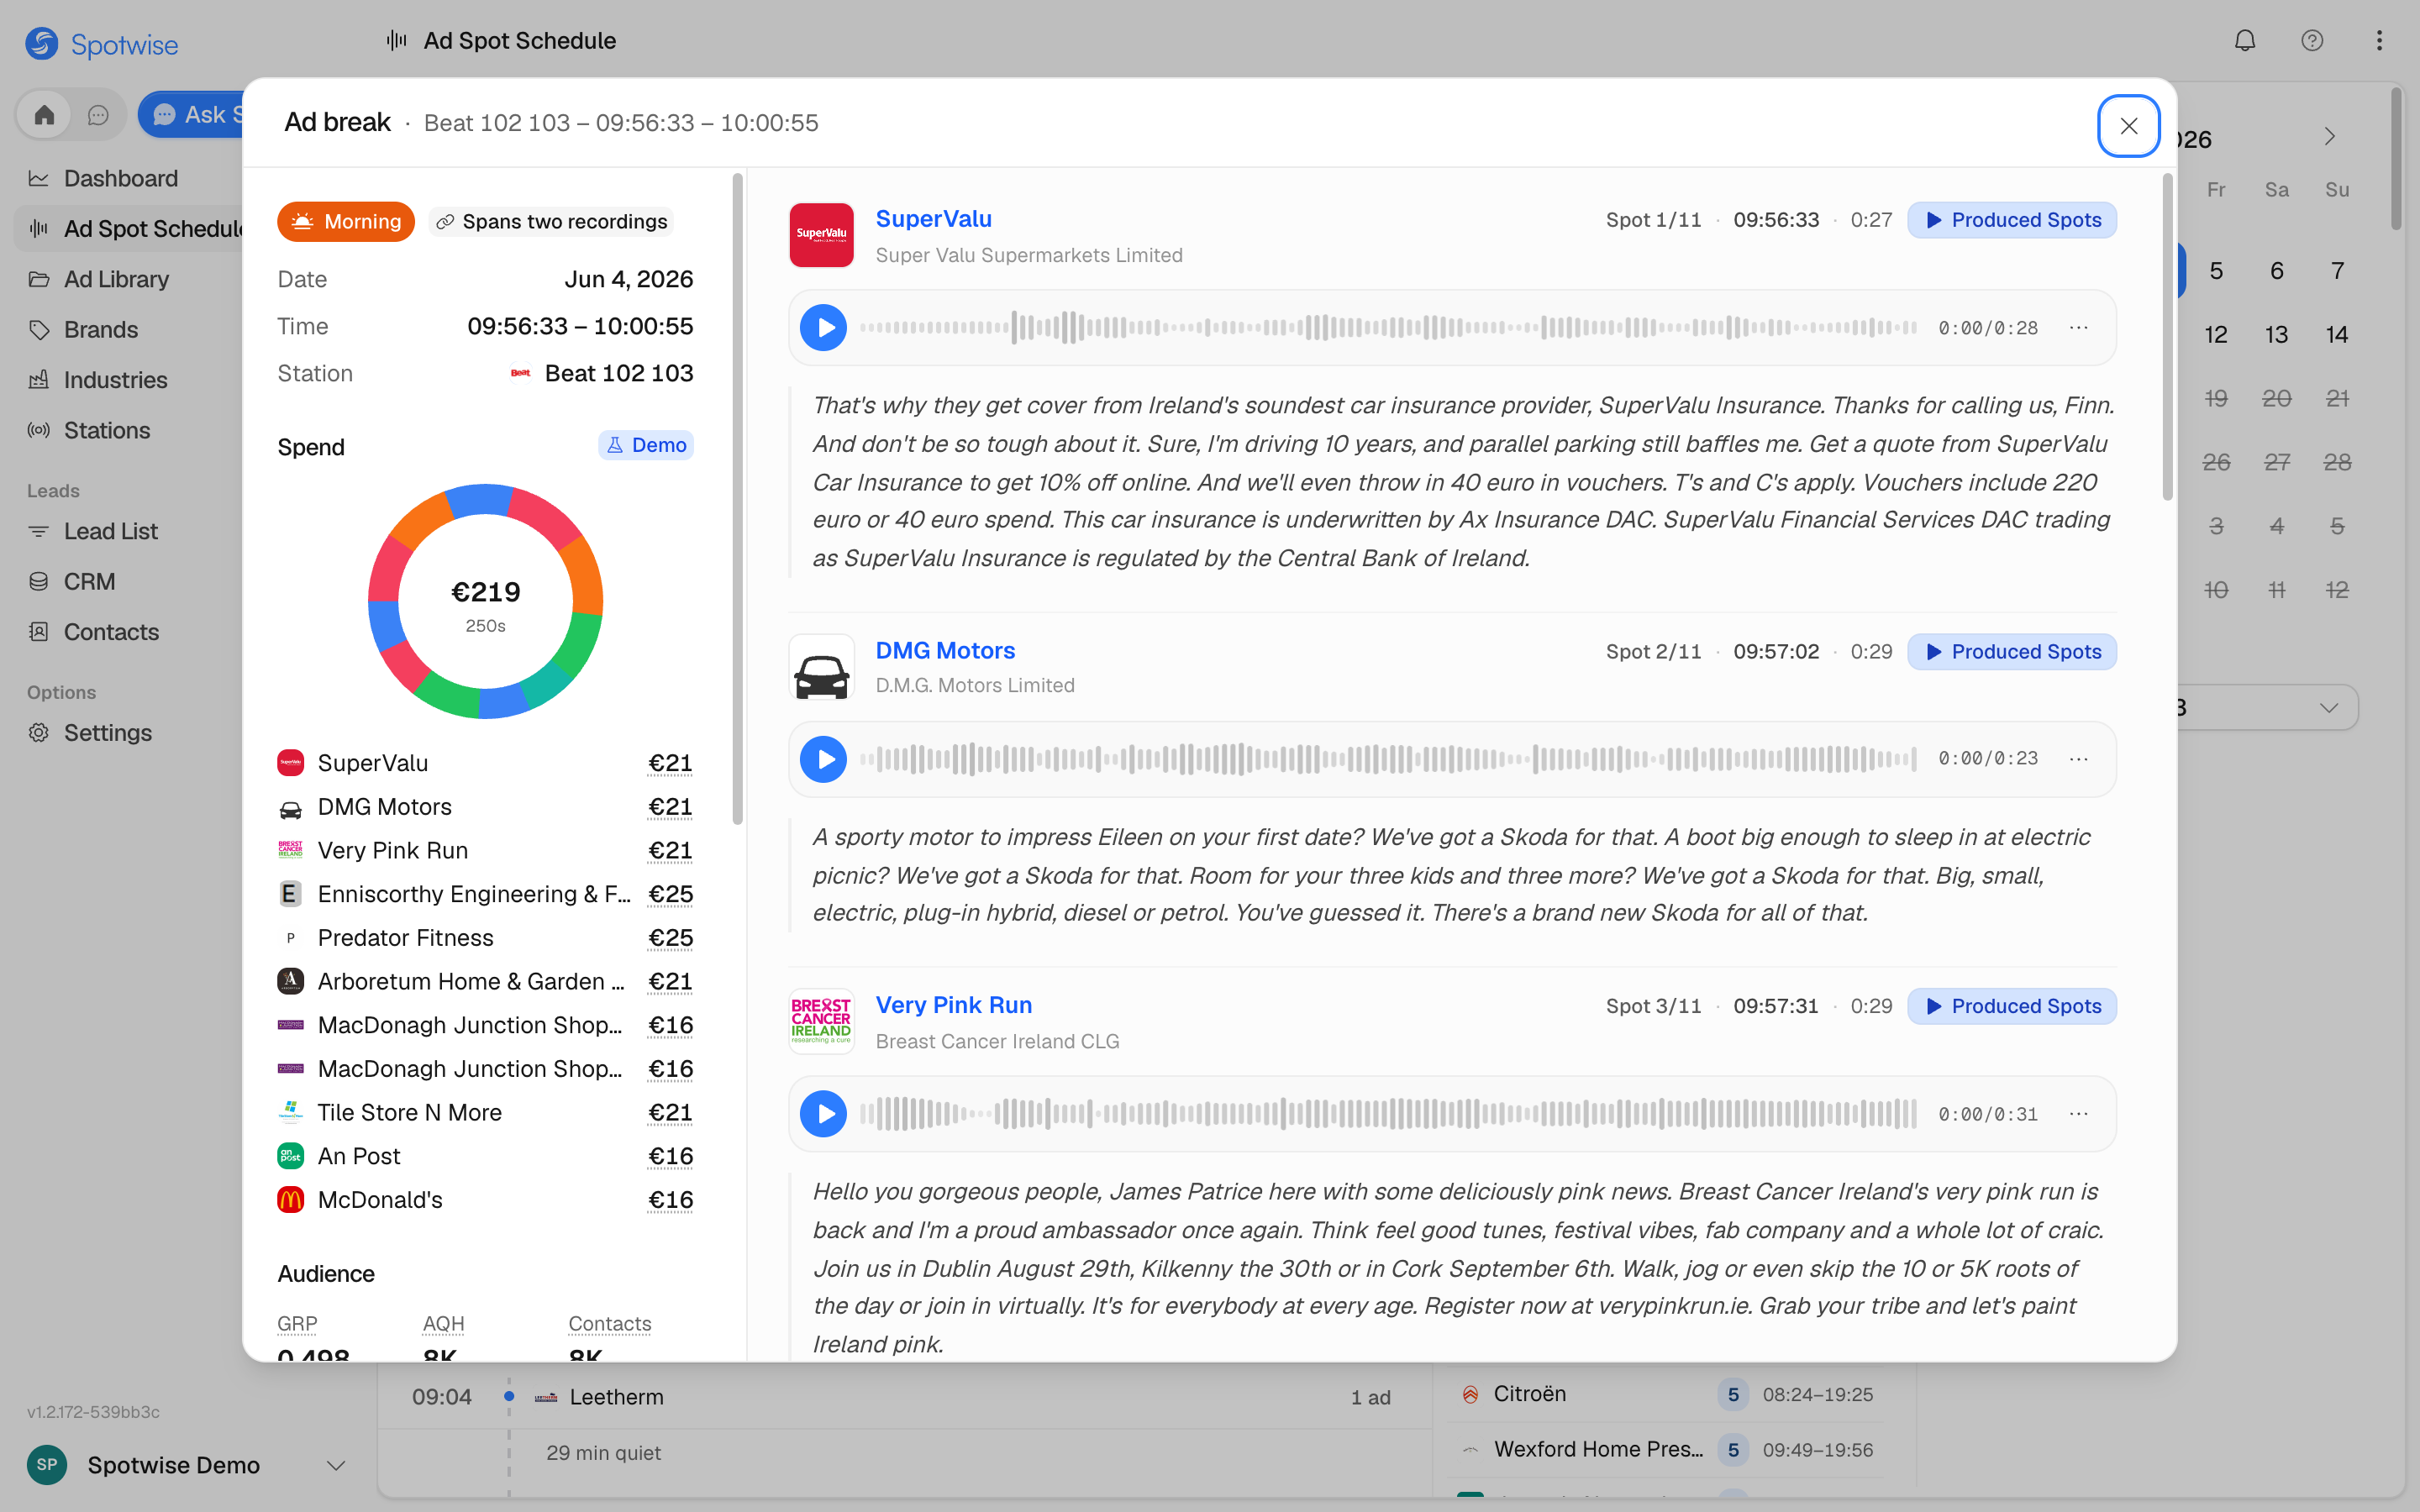This screenshot has height=1512, width=2420.
Task: Click the Beat 102 103 station value
Action: [601, 374]
